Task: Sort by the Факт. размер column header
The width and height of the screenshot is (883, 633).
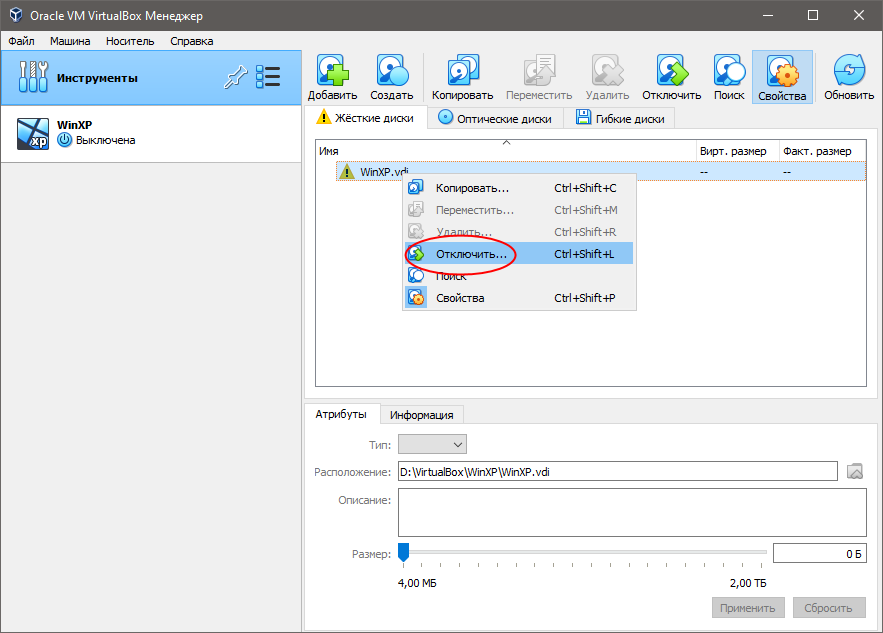Action: 822,151
